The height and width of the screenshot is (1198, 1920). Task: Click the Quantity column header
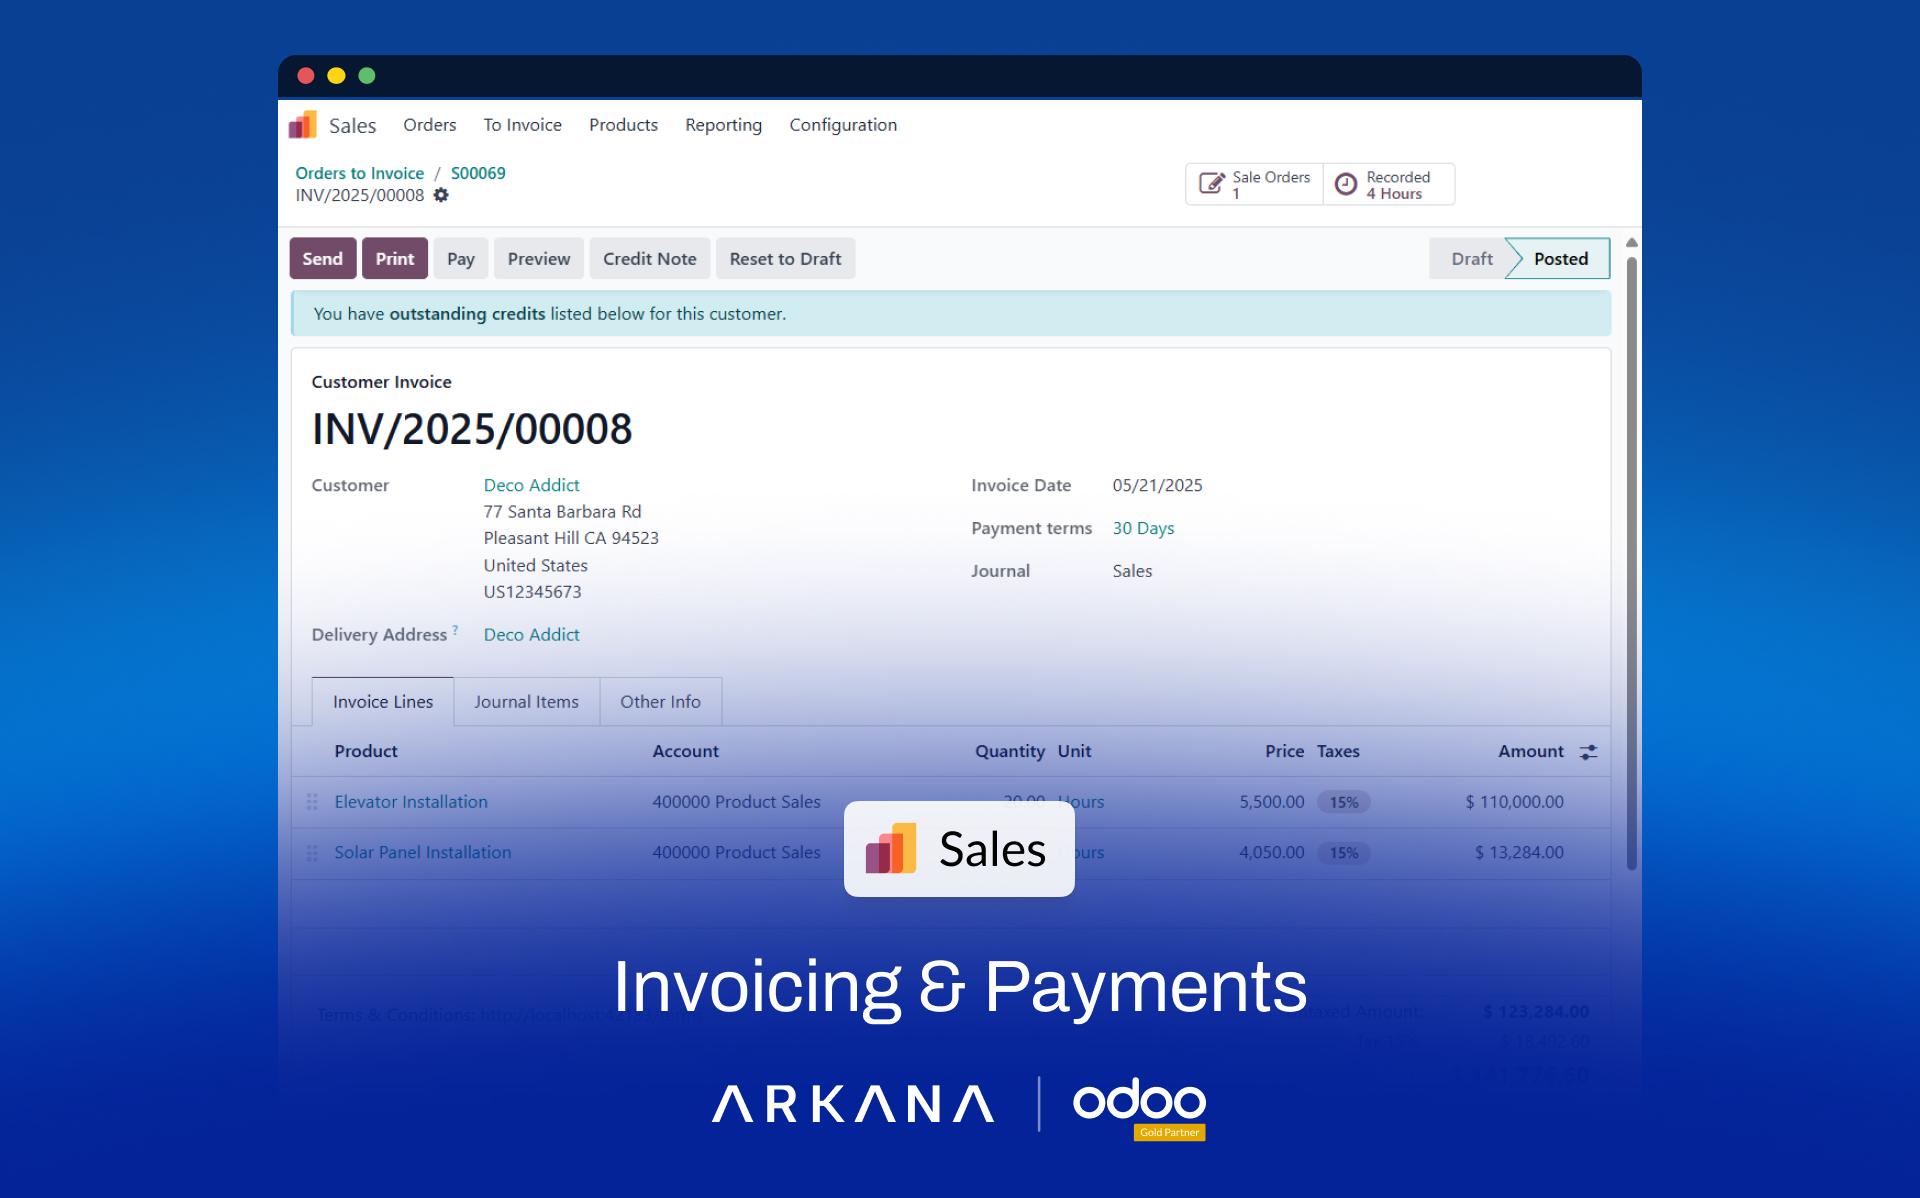tap(1010, 751)
